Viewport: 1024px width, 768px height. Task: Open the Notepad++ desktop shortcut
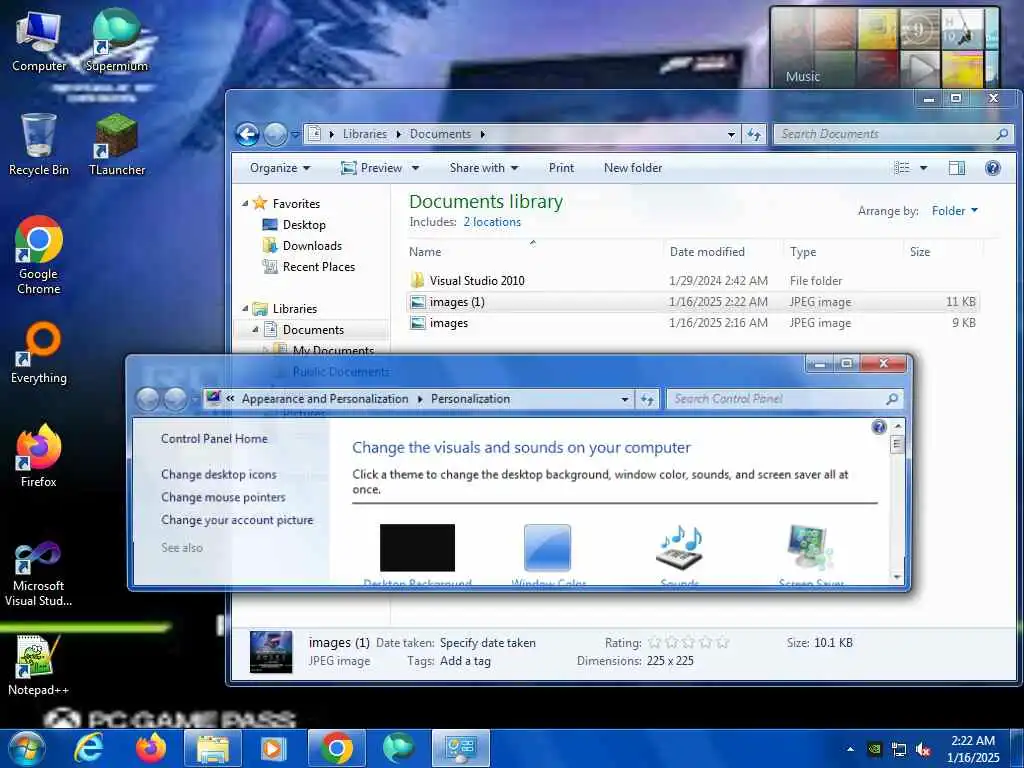pos(39,665)
